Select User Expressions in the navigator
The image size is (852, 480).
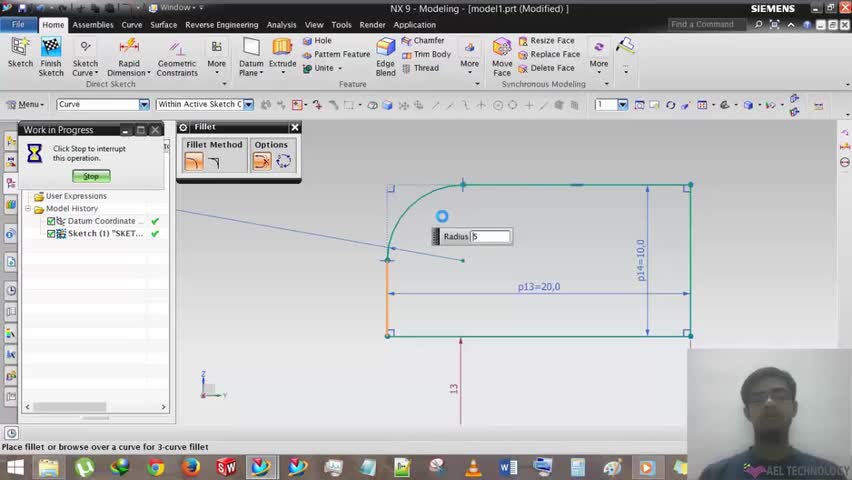coord(76,196)
